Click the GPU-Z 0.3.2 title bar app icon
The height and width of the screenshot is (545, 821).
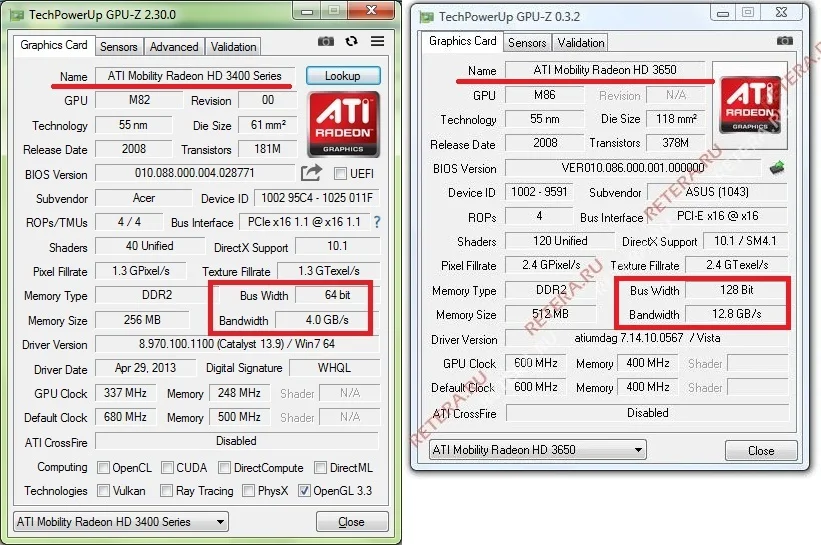[x=427, y=17]
